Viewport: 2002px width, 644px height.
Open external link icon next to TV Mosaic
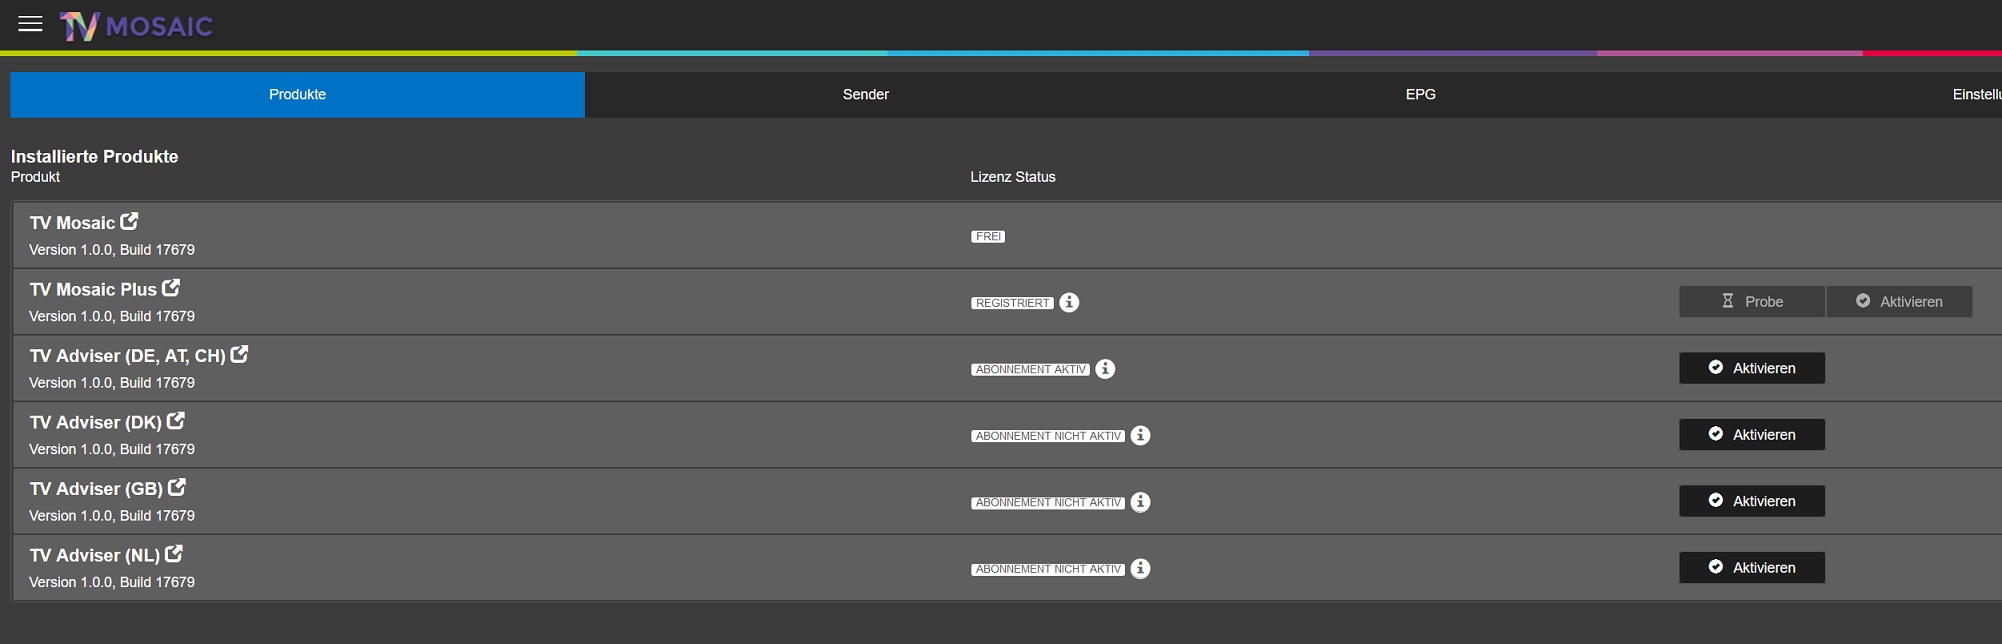[x=129, y=221]
